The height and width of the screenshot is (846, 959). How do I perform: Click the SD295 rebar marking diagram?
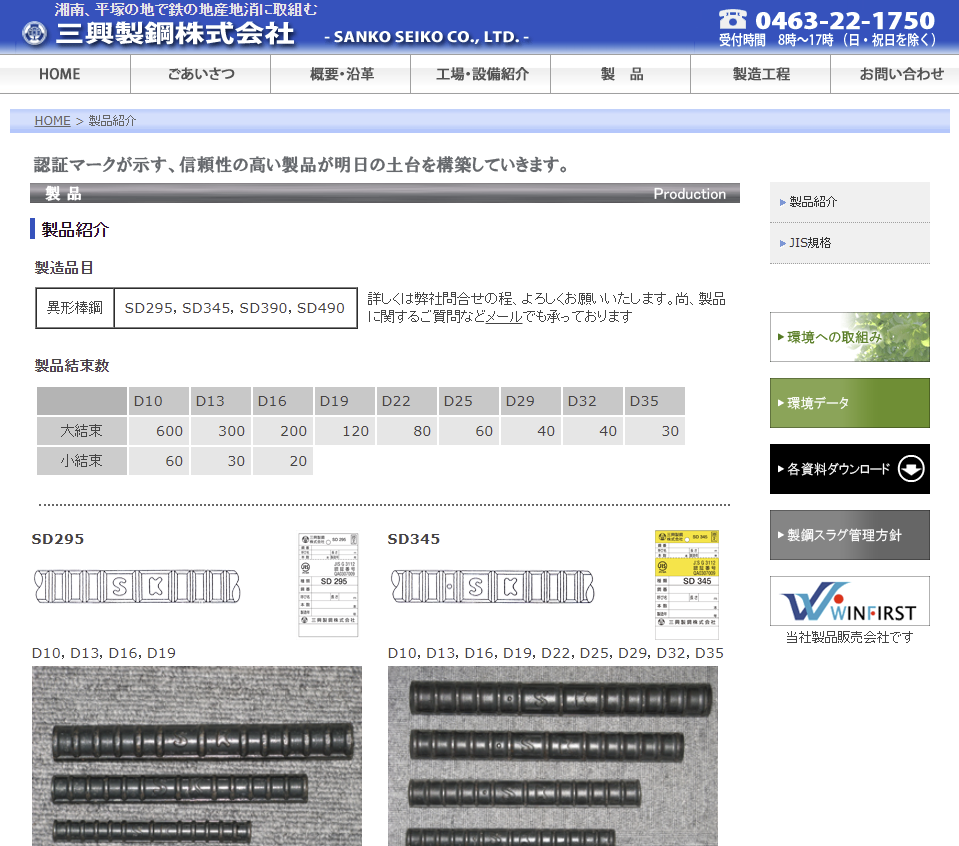point(137,587)
